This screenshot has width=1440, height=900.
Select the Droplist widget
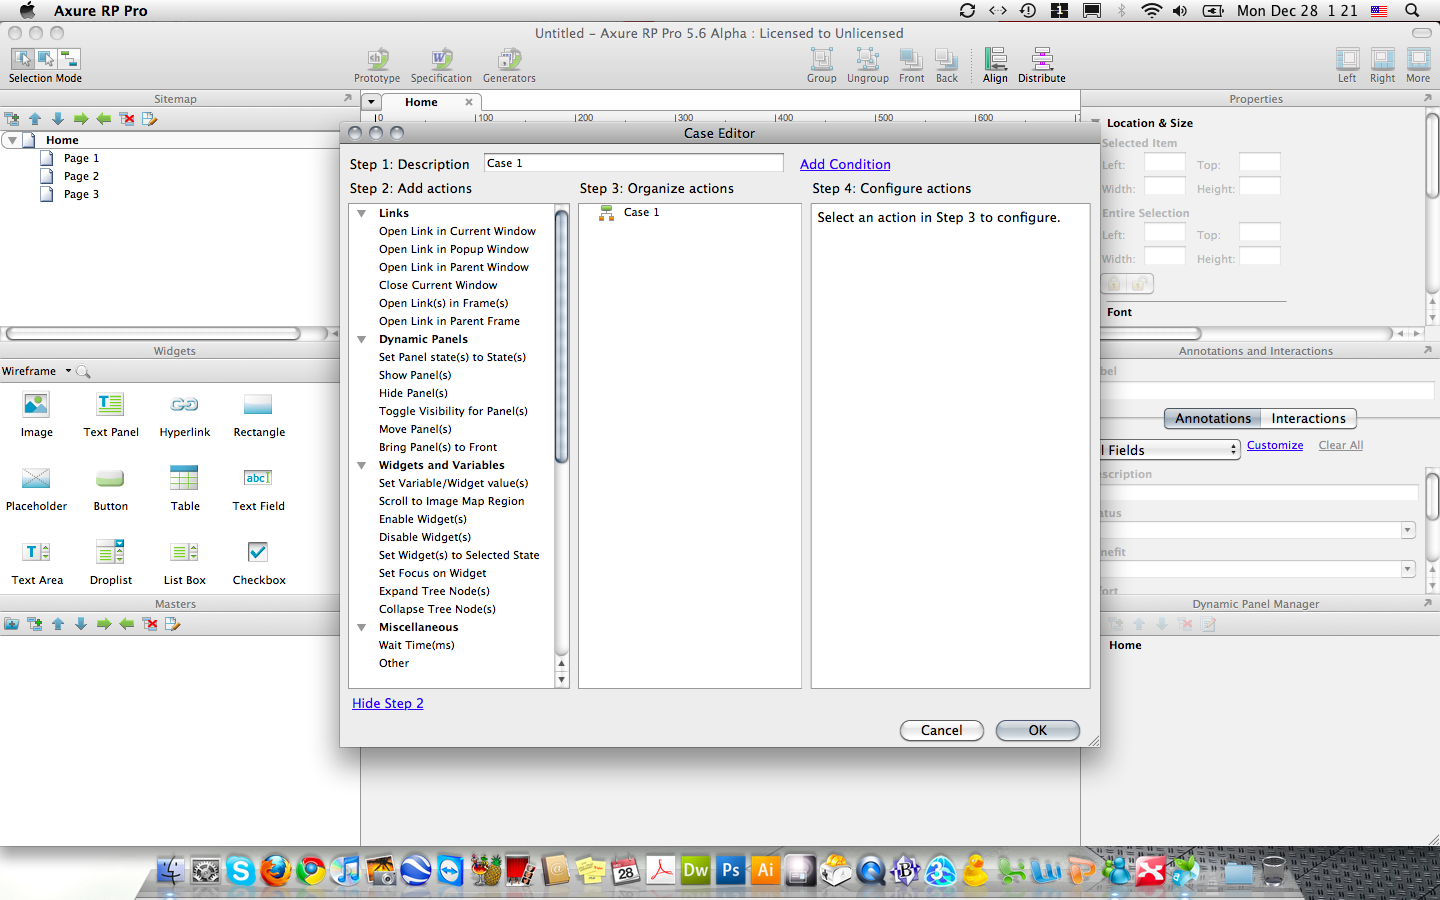pyautogui.click(x=111, y=562)
